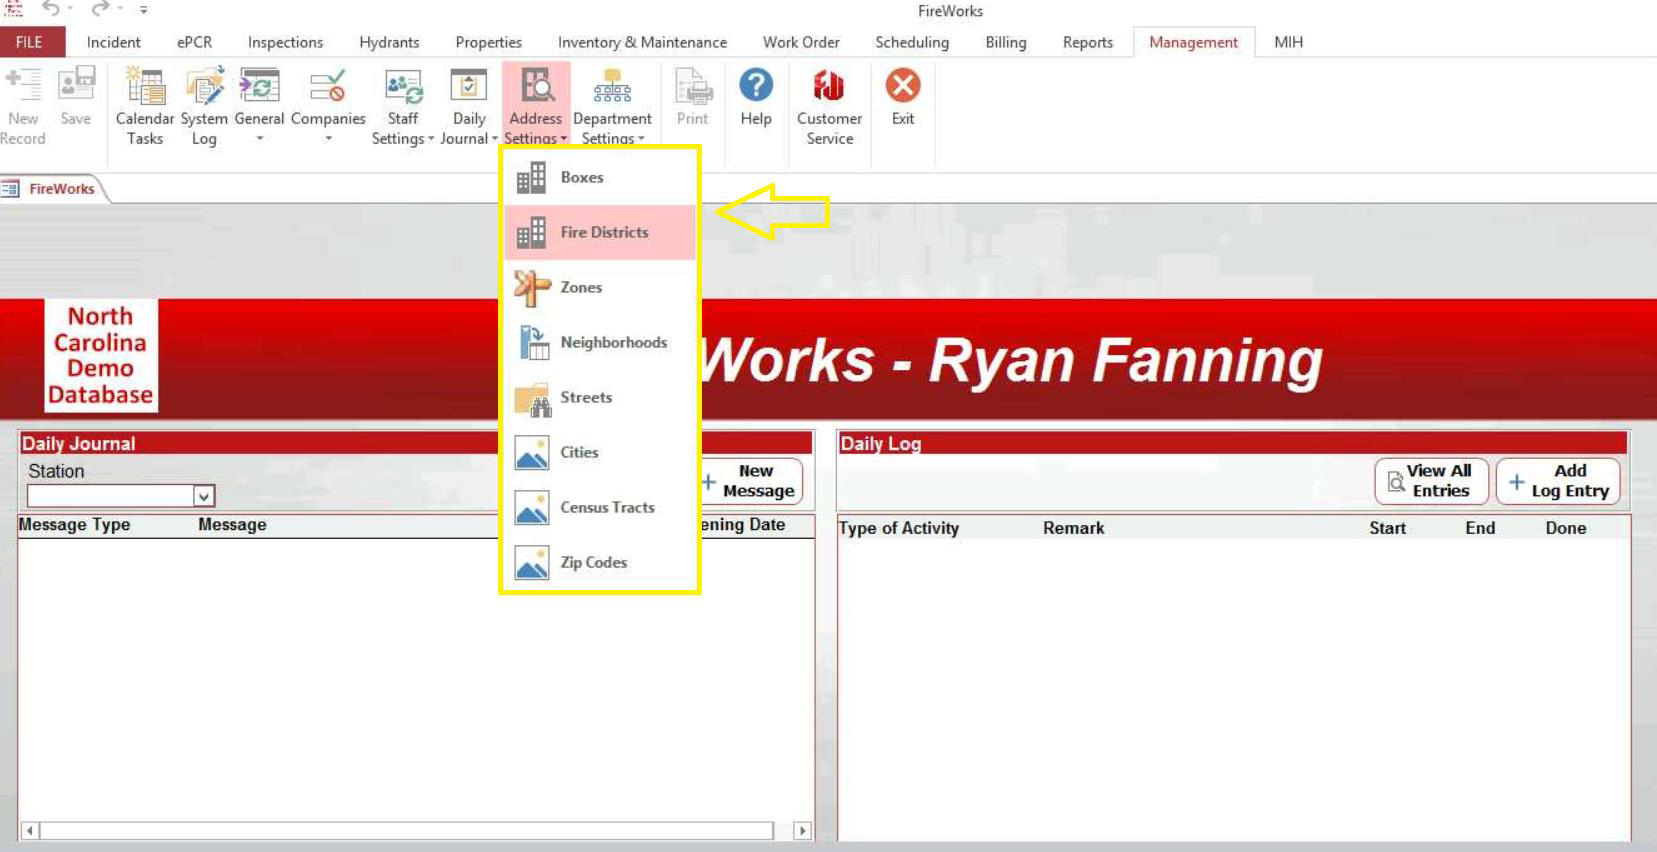Open quick access toolbar customize arrow
This screenshot has width=1657, height=852.
tap(144, 10)
